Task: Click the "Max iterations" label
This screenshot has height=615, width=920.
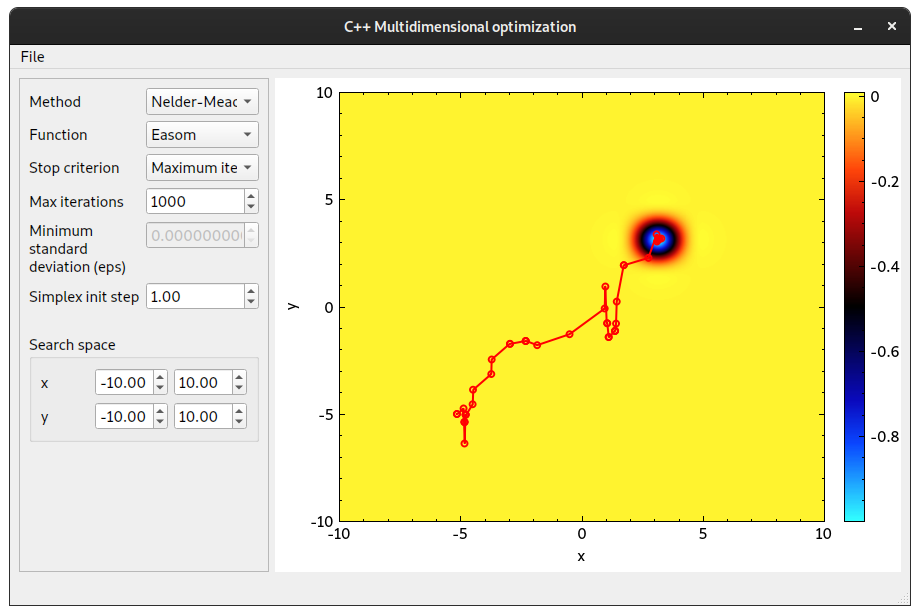Action: tap(76, 202)
